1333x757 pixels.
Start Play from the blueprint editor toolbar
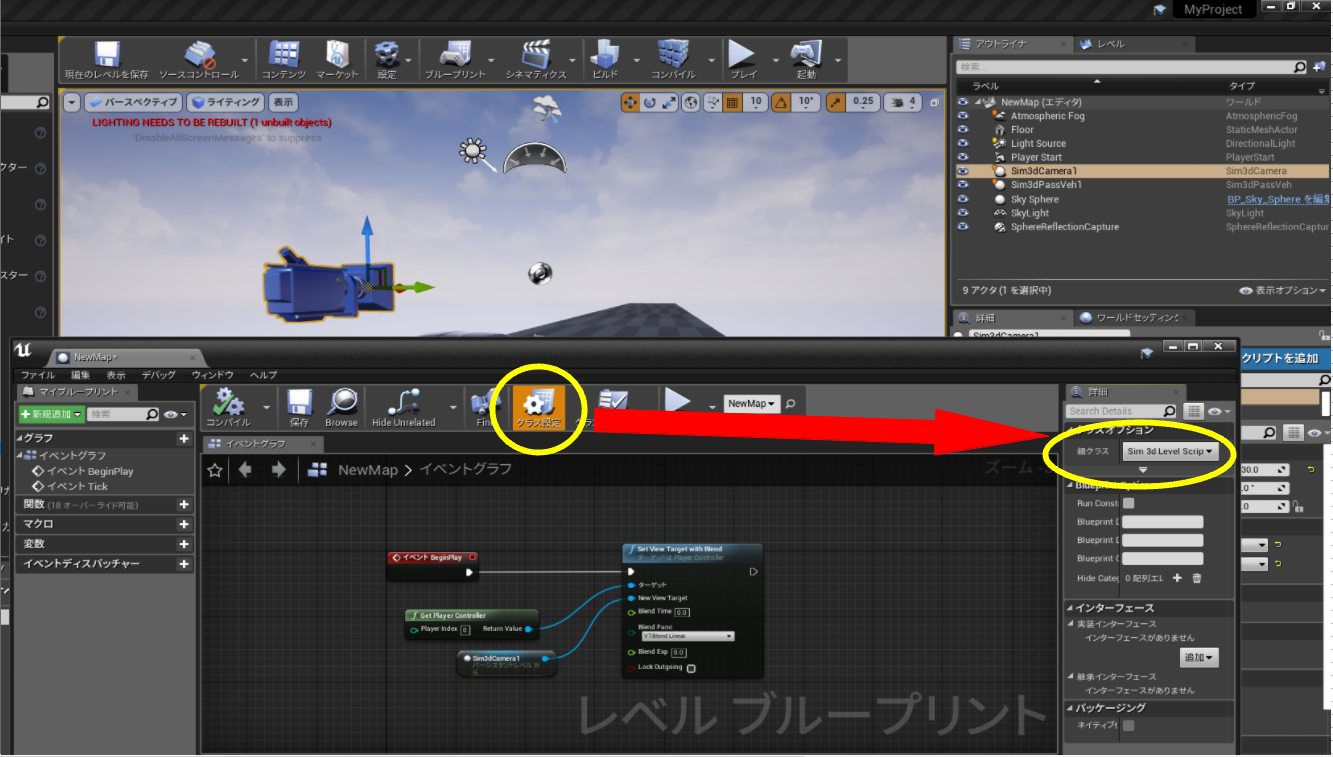(x=678, y=402)
